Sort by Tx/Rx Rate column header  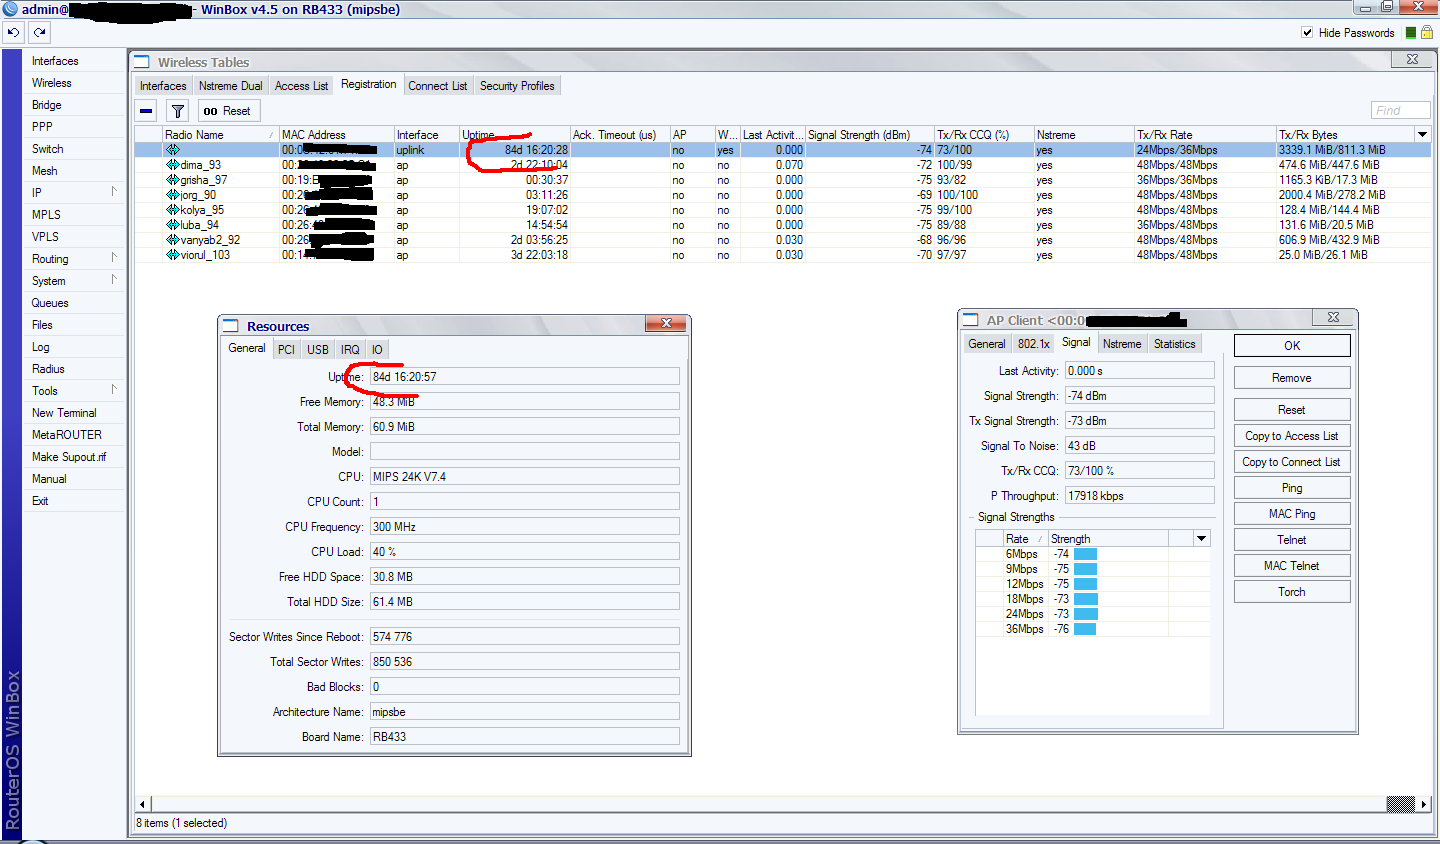coord(1205,135)
